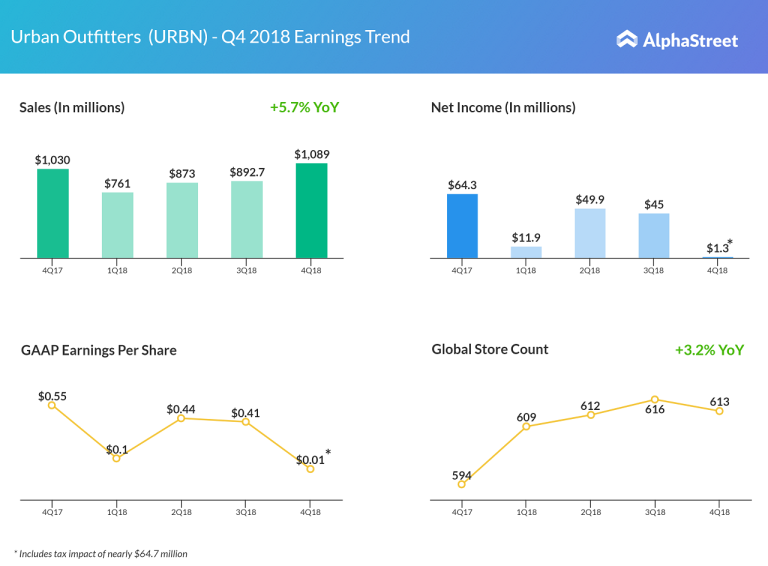
Task: Click the 613 store count data point
Action: 719,411
